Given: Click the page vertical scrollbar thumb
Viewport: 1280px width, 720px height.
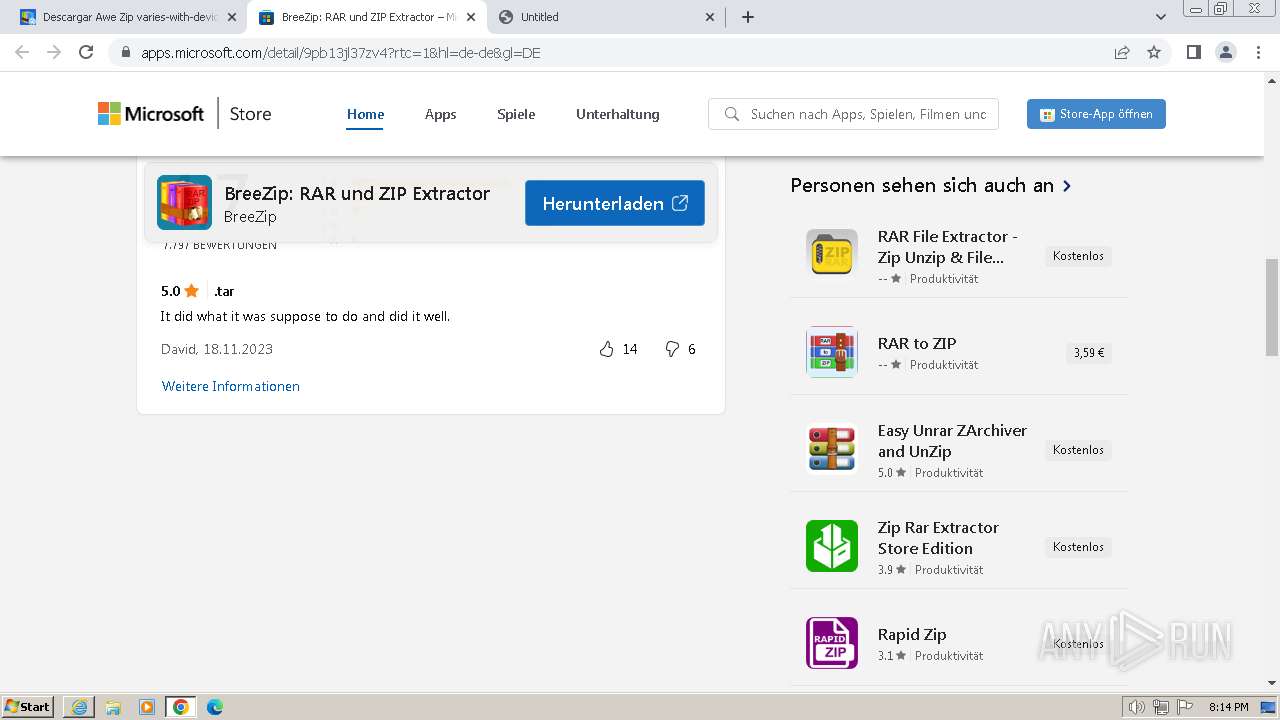Looking at the screenshot, I should (1272, 307).
